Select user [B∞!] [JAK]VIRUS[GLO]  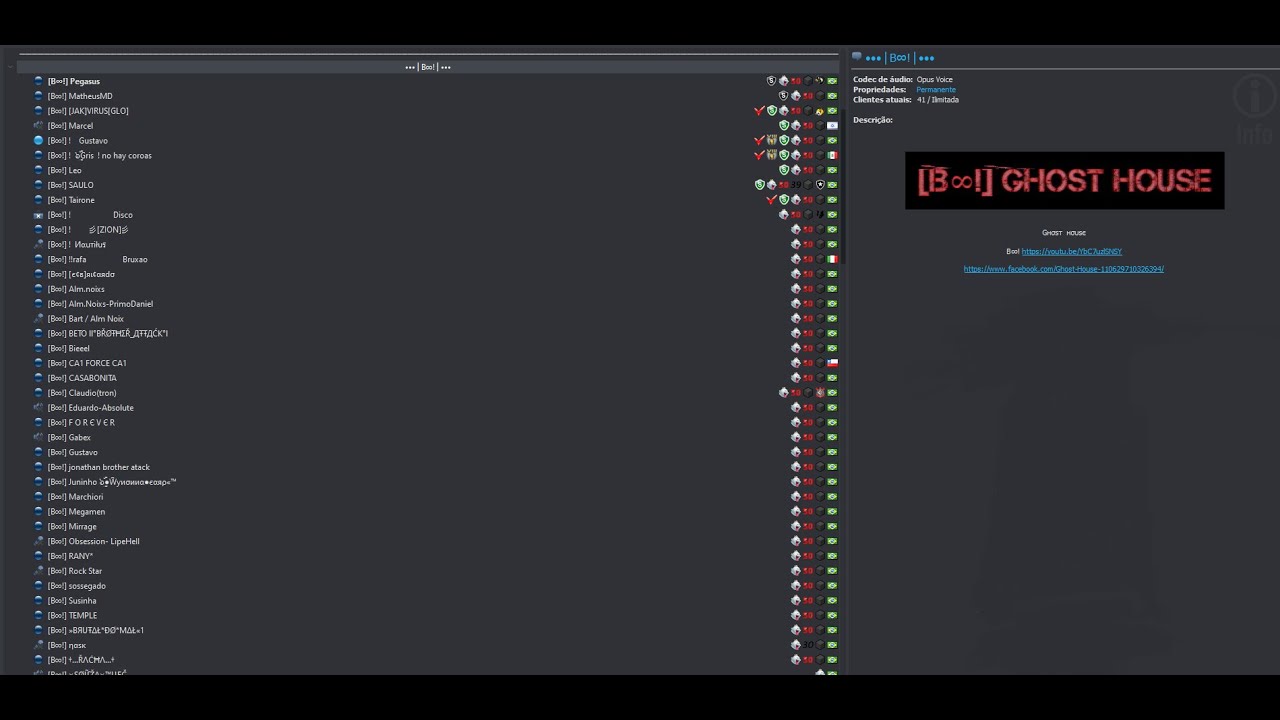(x=88, y=111)
